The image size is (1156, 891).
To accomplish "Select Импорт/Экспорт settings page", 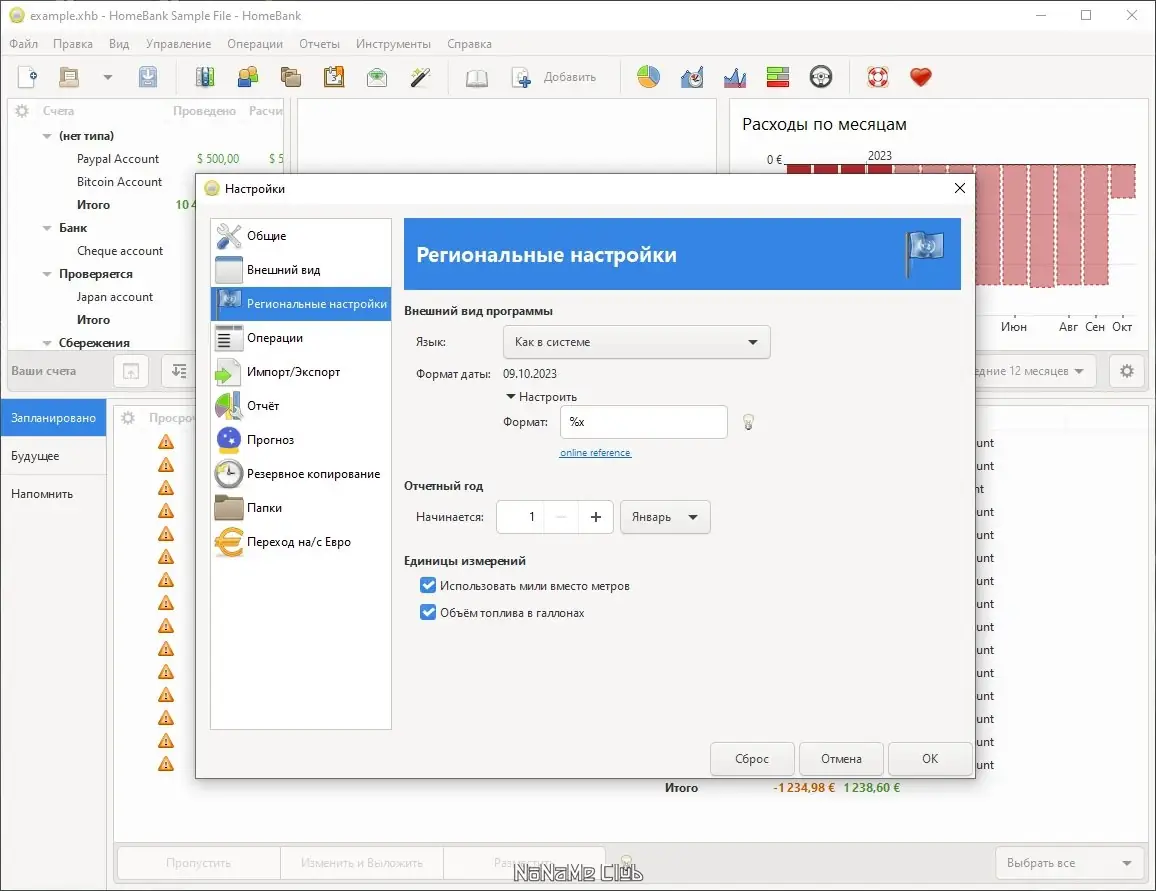I will pyautogui.click(x=301, y=371).
